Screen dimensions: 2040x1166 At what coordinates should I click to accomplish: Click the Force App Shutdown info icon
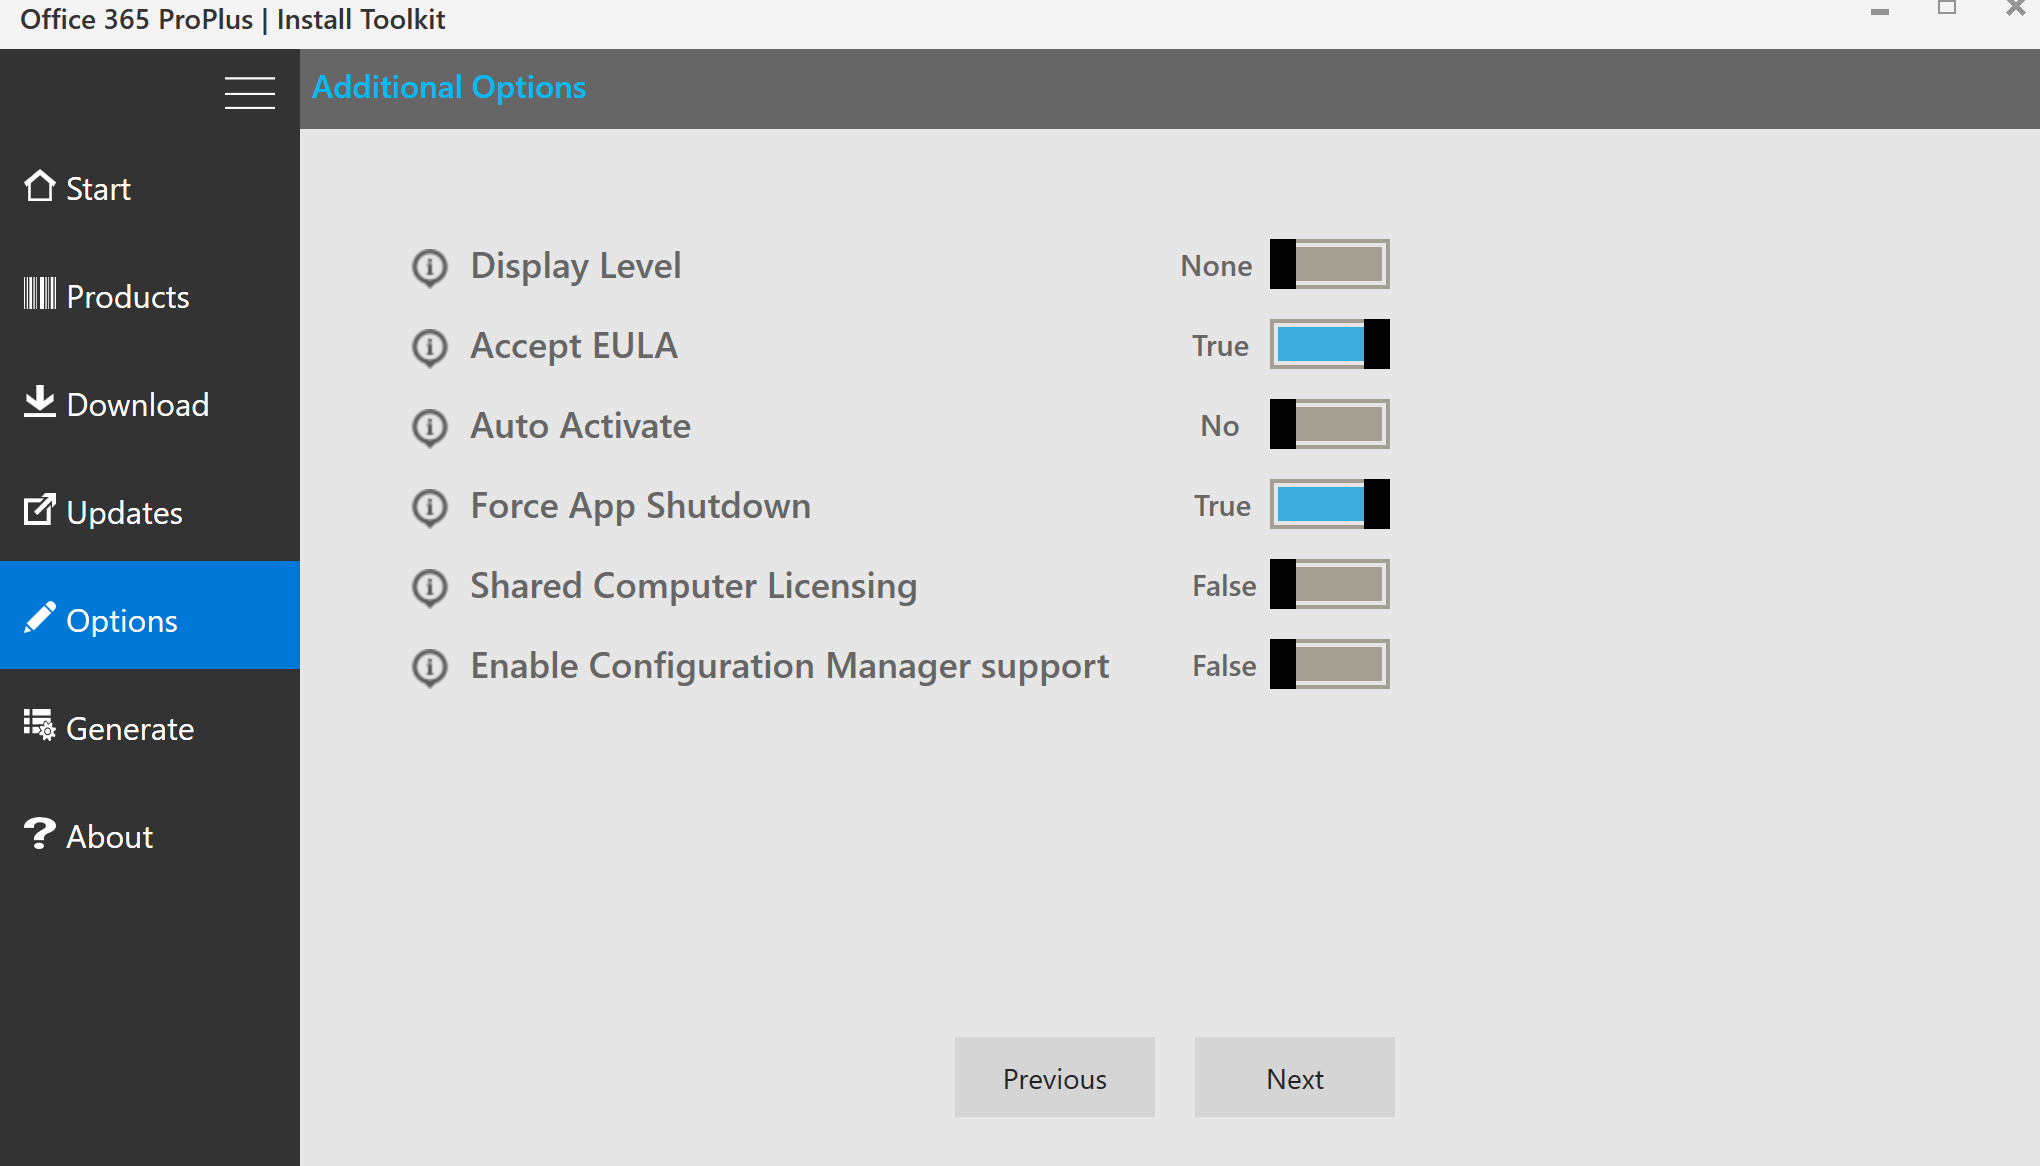(430, 507)
